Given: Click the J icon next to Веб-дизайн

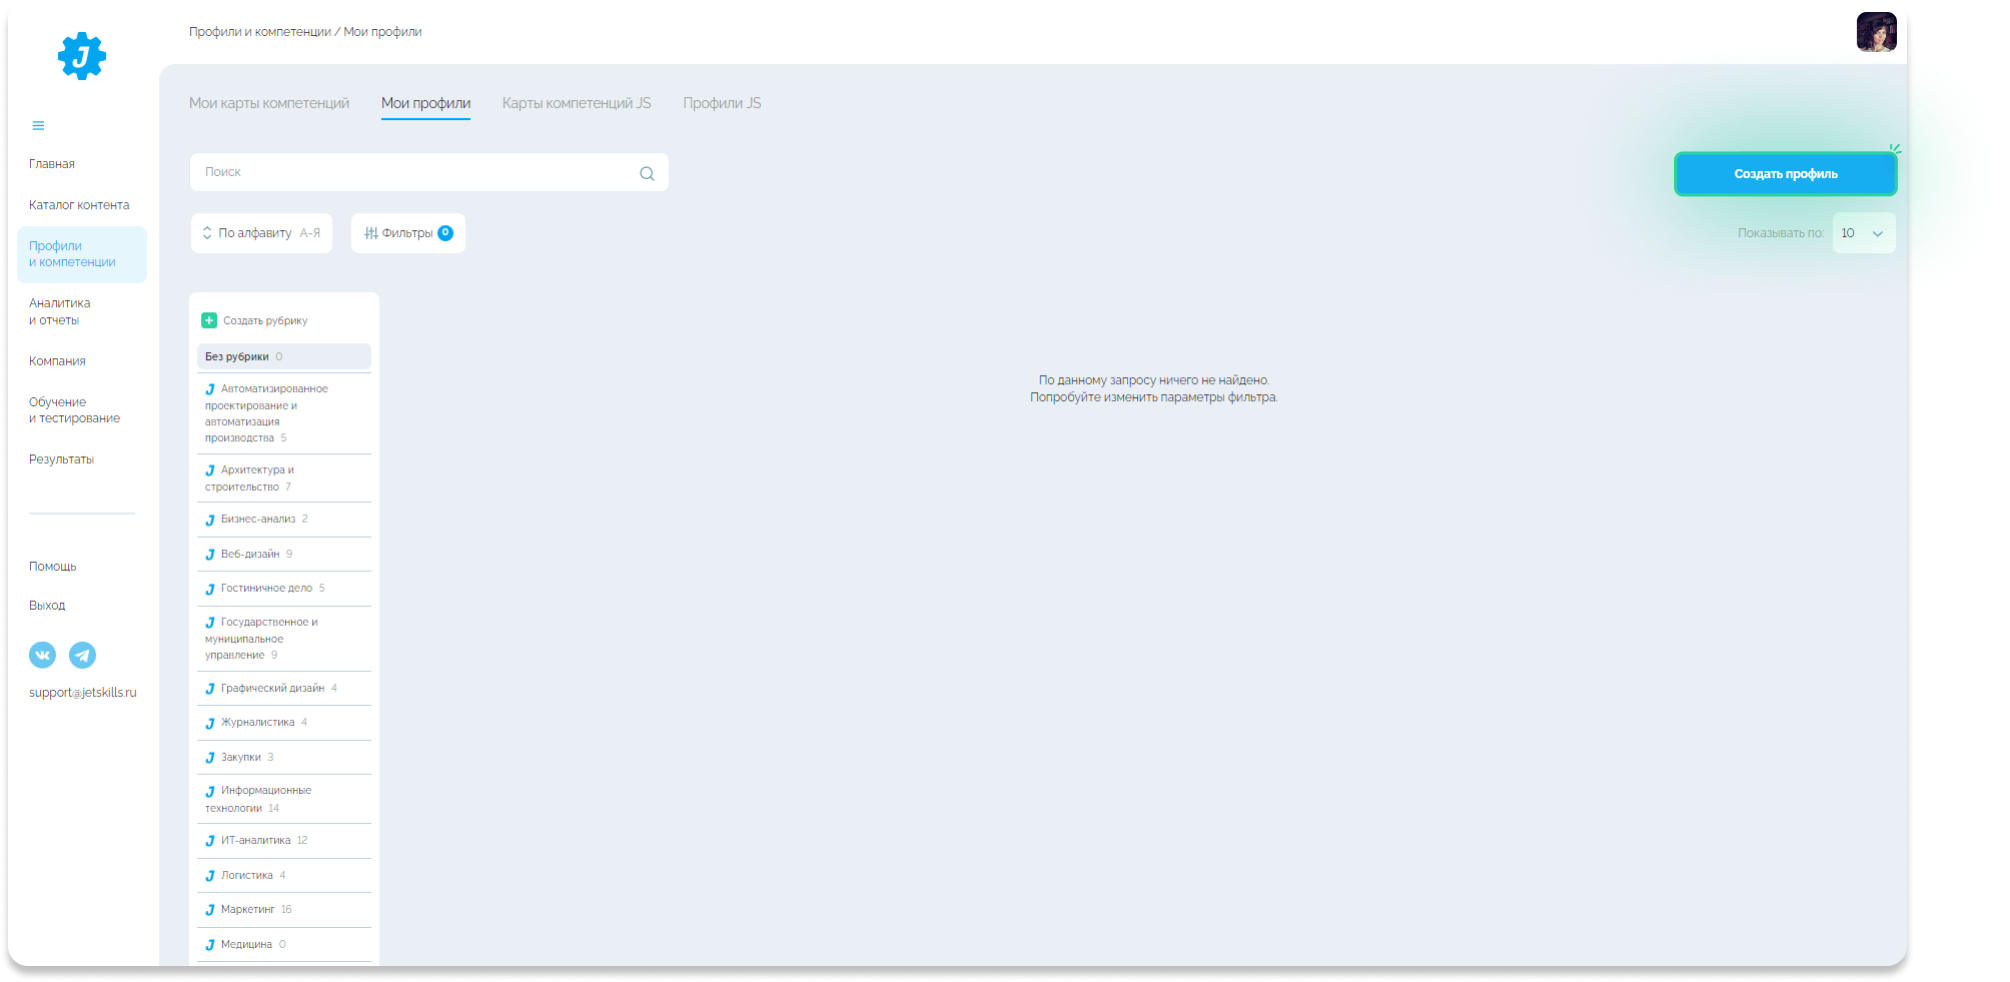Looking at the screenshot, I should pyautogui.click(x=210, y=555).
